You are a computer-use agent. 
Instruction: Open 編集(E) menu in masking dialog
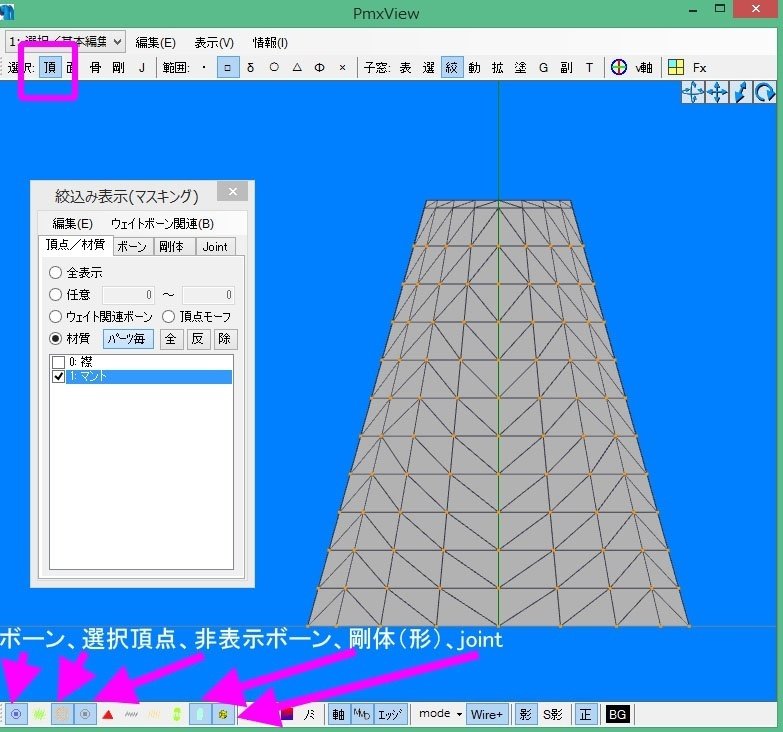72,224
